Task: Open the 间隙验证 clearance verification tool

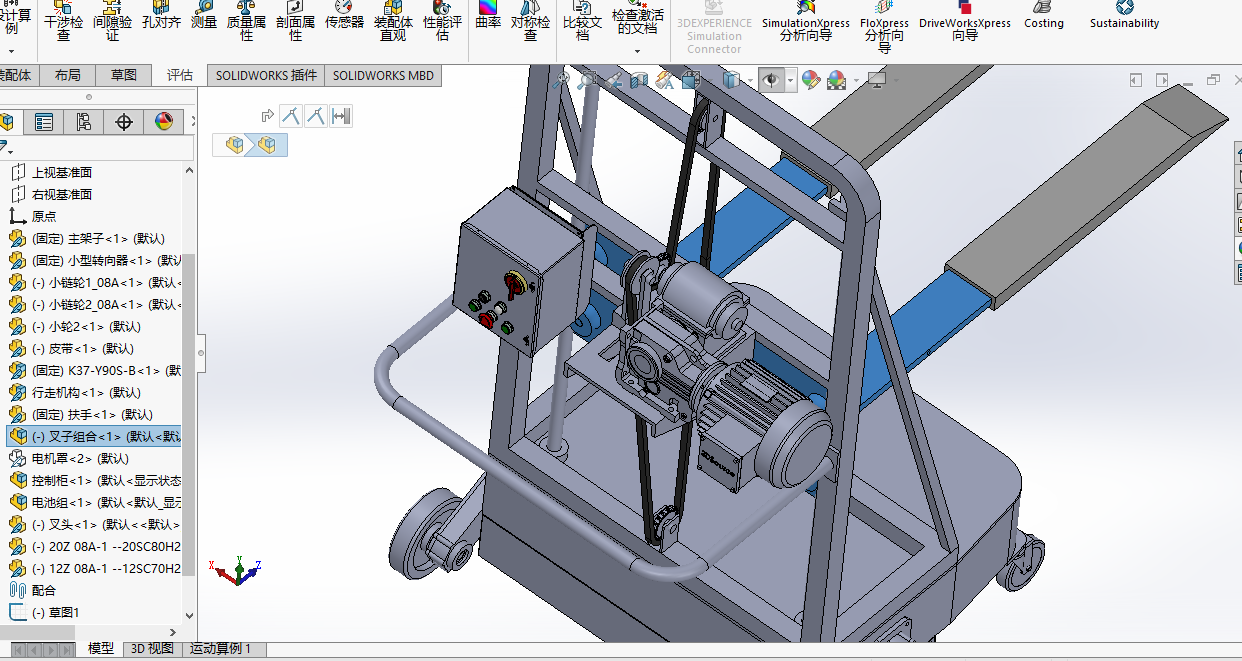Action: pyautogui.click(x=112, y=21)
